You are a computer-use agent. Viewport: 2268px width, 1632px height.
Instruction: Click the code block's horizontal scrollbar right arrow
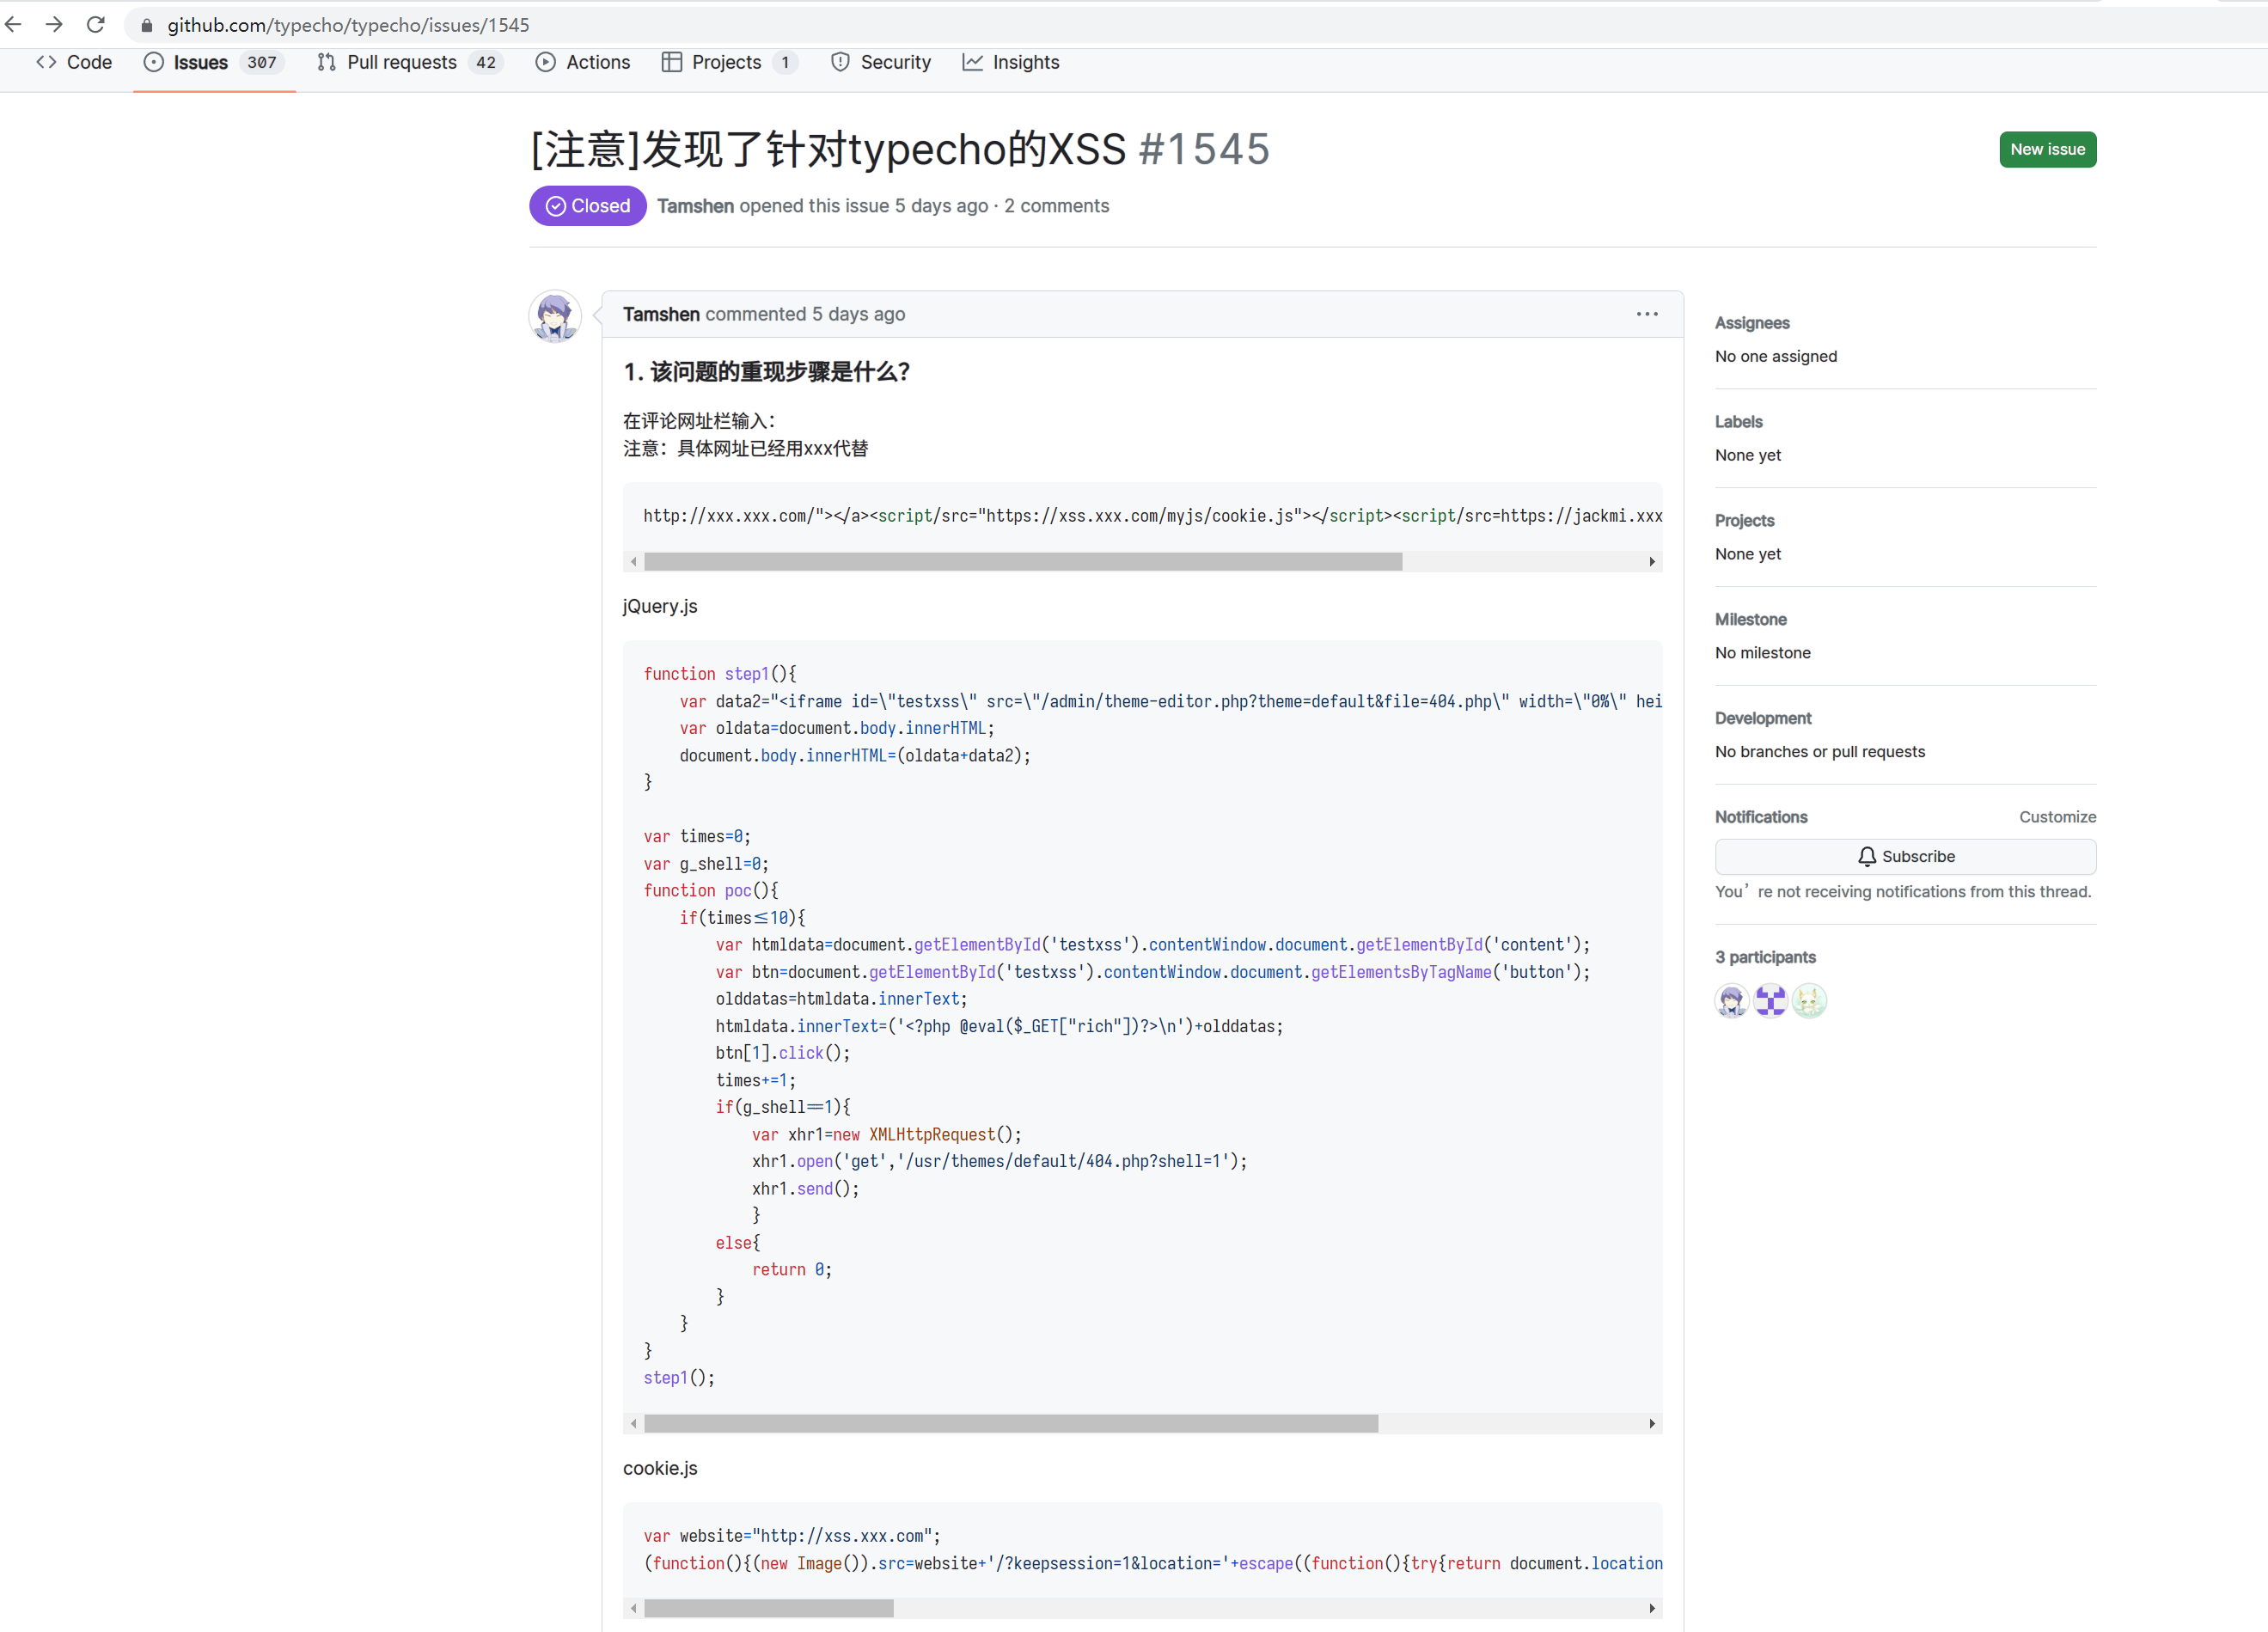pyautogui.click(x=1651, y=562)
